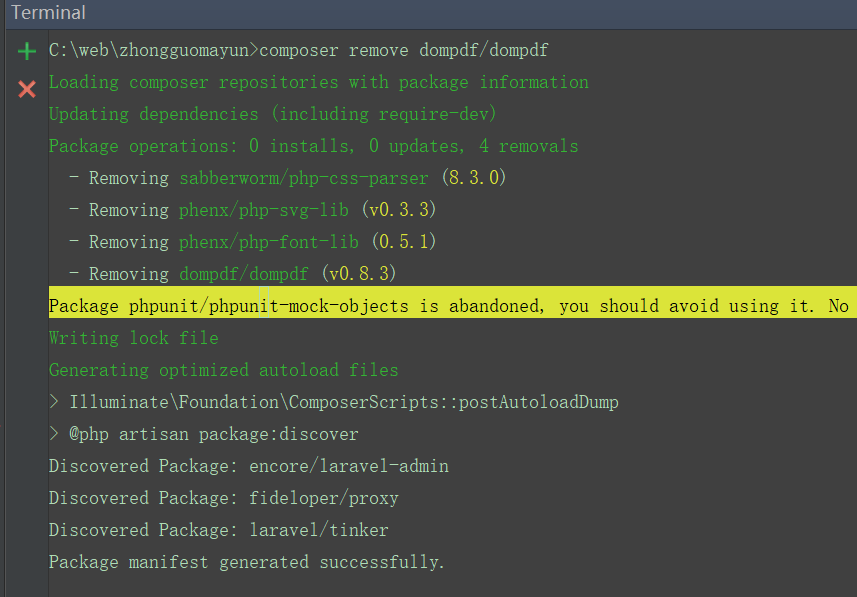Click the sabberworm/php-css-parser package name
Viewport: 857px width, 597px height.
click(304, 178)
